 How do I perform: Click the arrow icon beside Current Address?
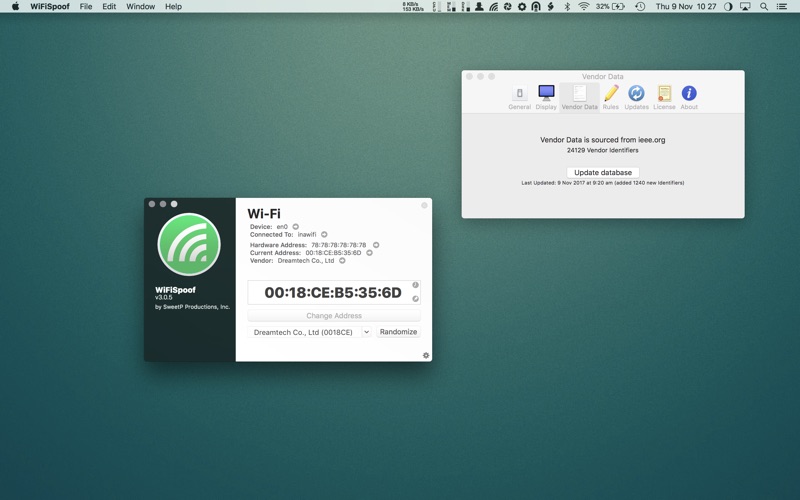pos(369,253)
